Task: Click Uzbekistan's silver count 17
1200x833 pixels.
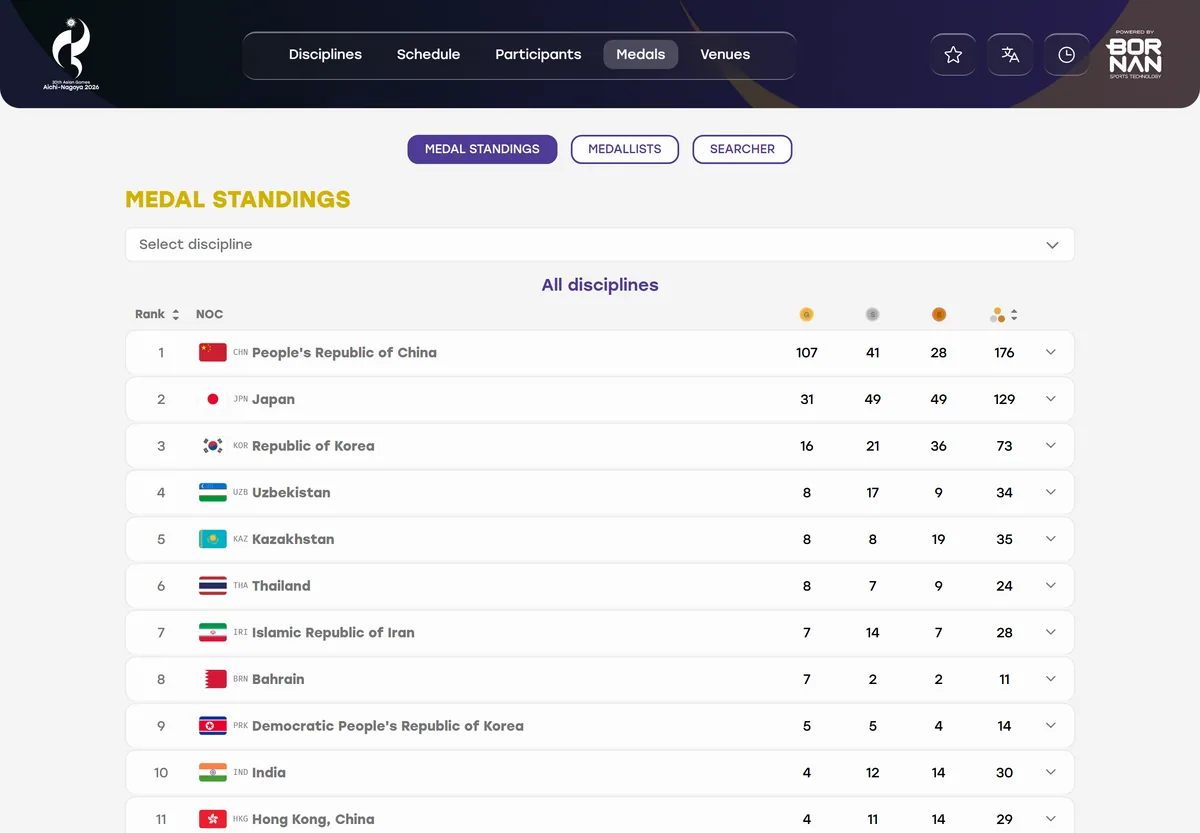Action: tap(873, 492)
